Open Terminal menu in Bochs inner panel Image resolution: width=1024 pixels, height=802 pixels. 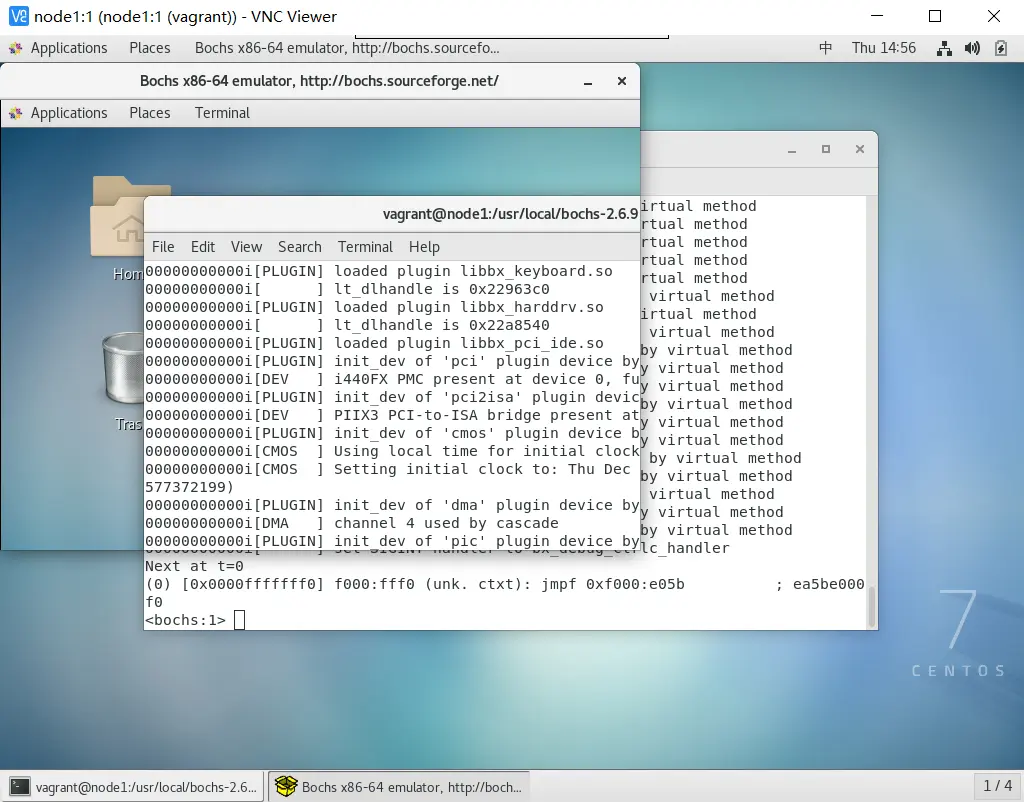[222, 113]
